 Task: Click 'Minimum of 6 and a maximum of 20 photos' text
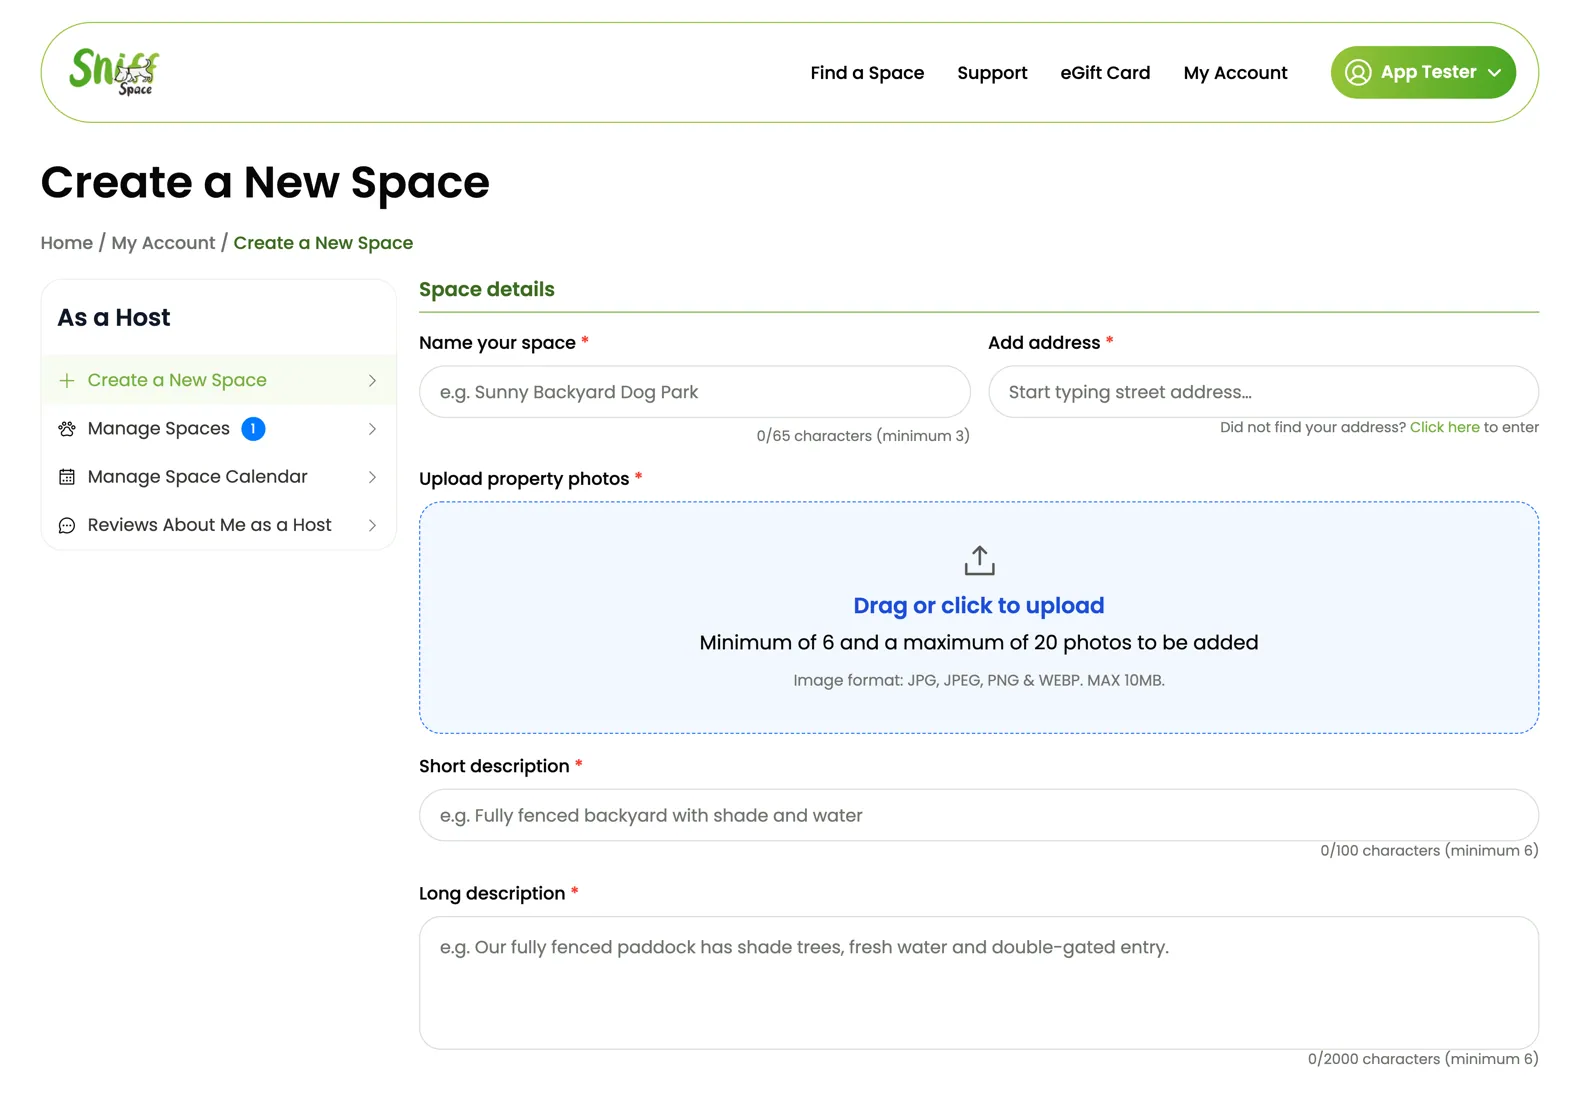(x=979, y=642)
